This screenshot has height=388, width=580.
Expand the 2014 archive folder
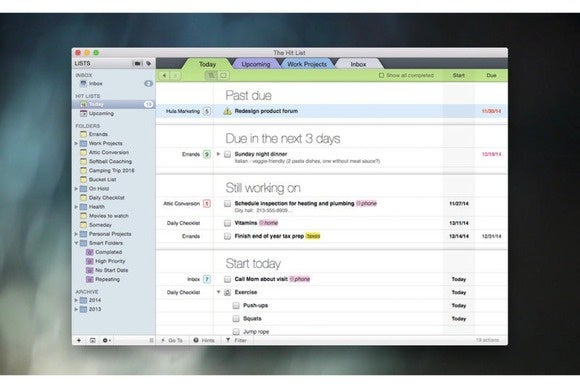point(76,300)
